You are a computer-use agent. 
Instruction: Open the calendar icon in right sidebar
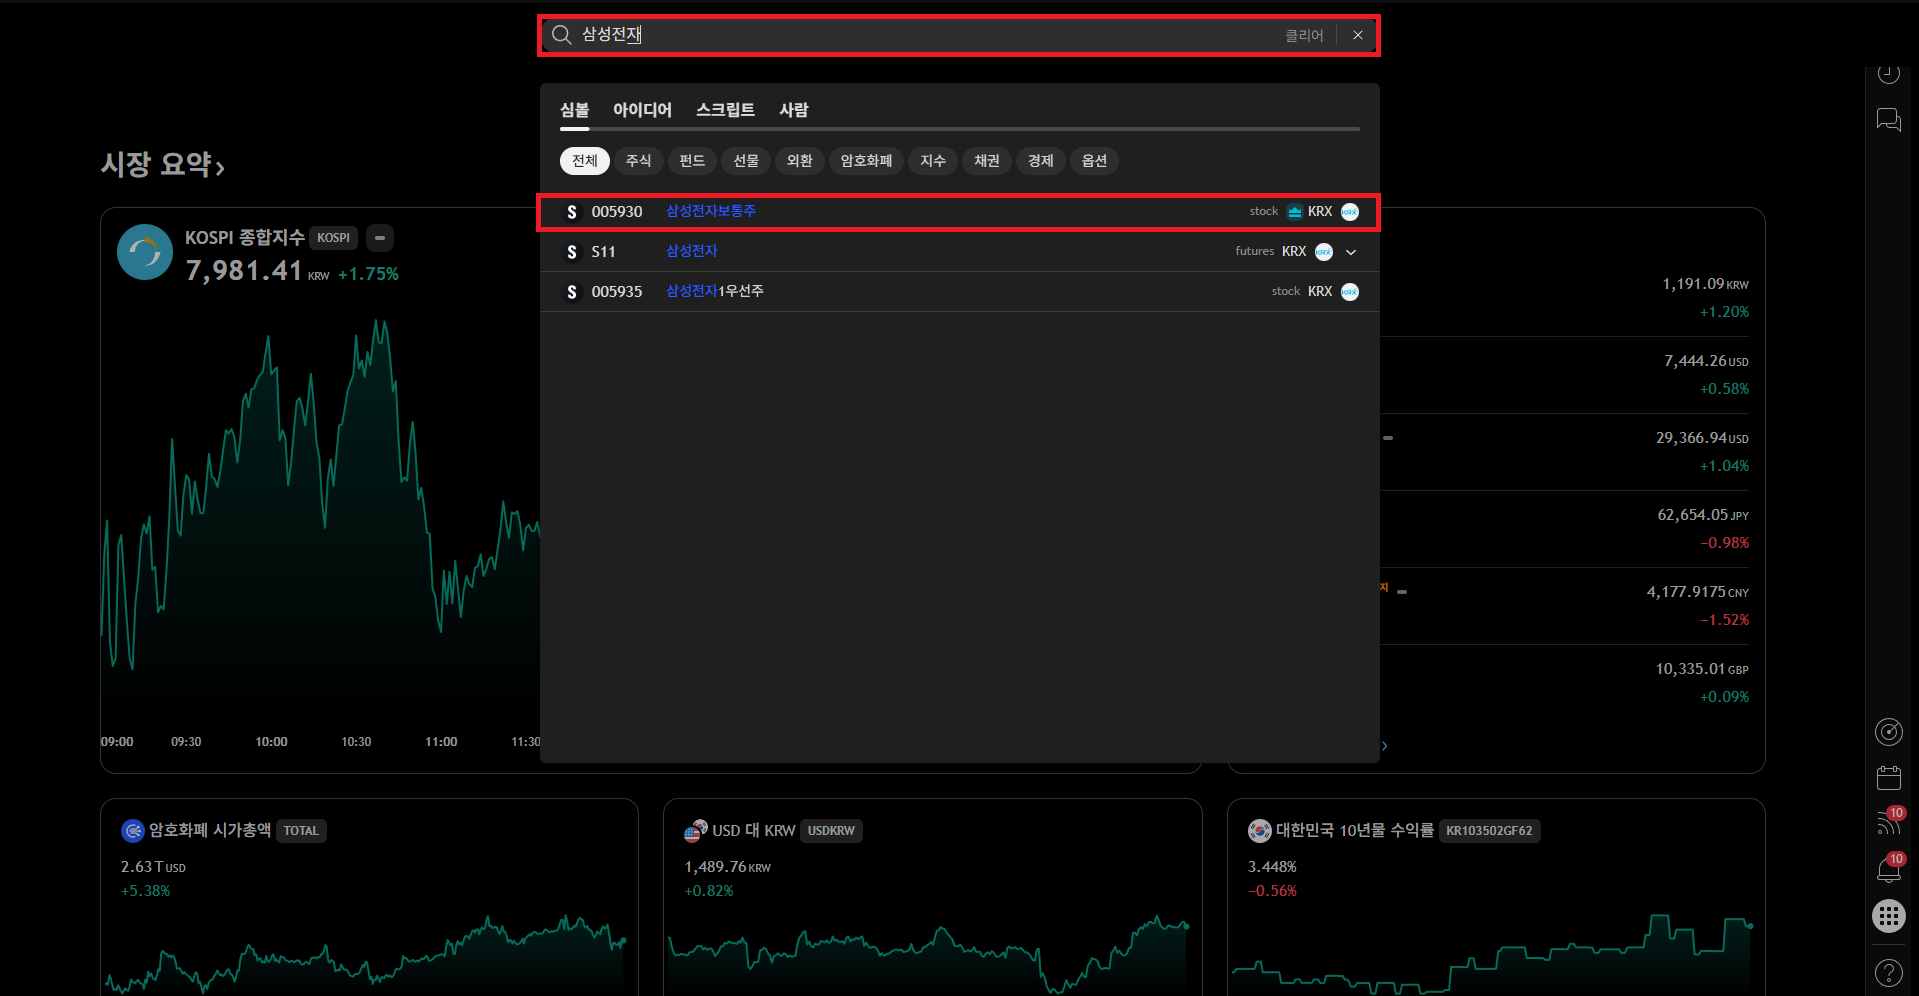tap(1888, 778)
